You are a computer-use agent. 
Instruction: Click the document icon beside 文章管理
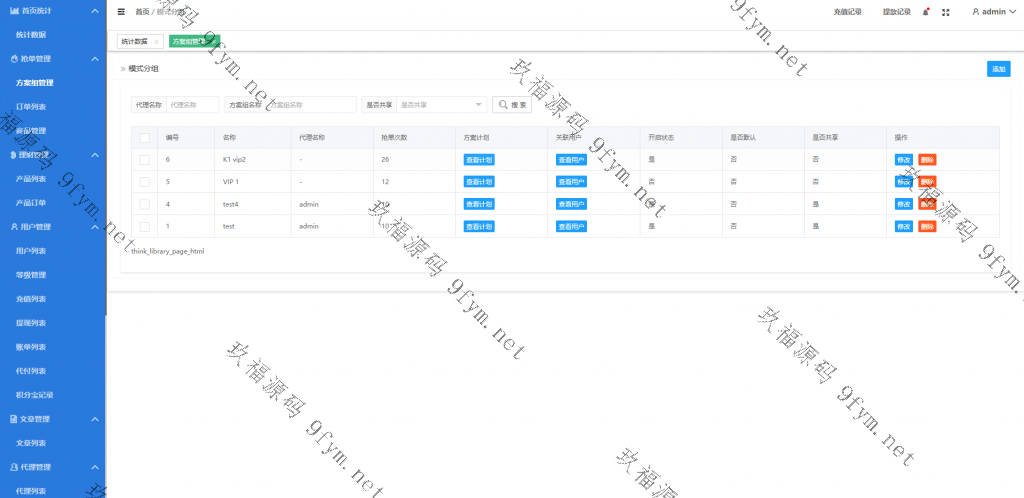click(14, 419)
